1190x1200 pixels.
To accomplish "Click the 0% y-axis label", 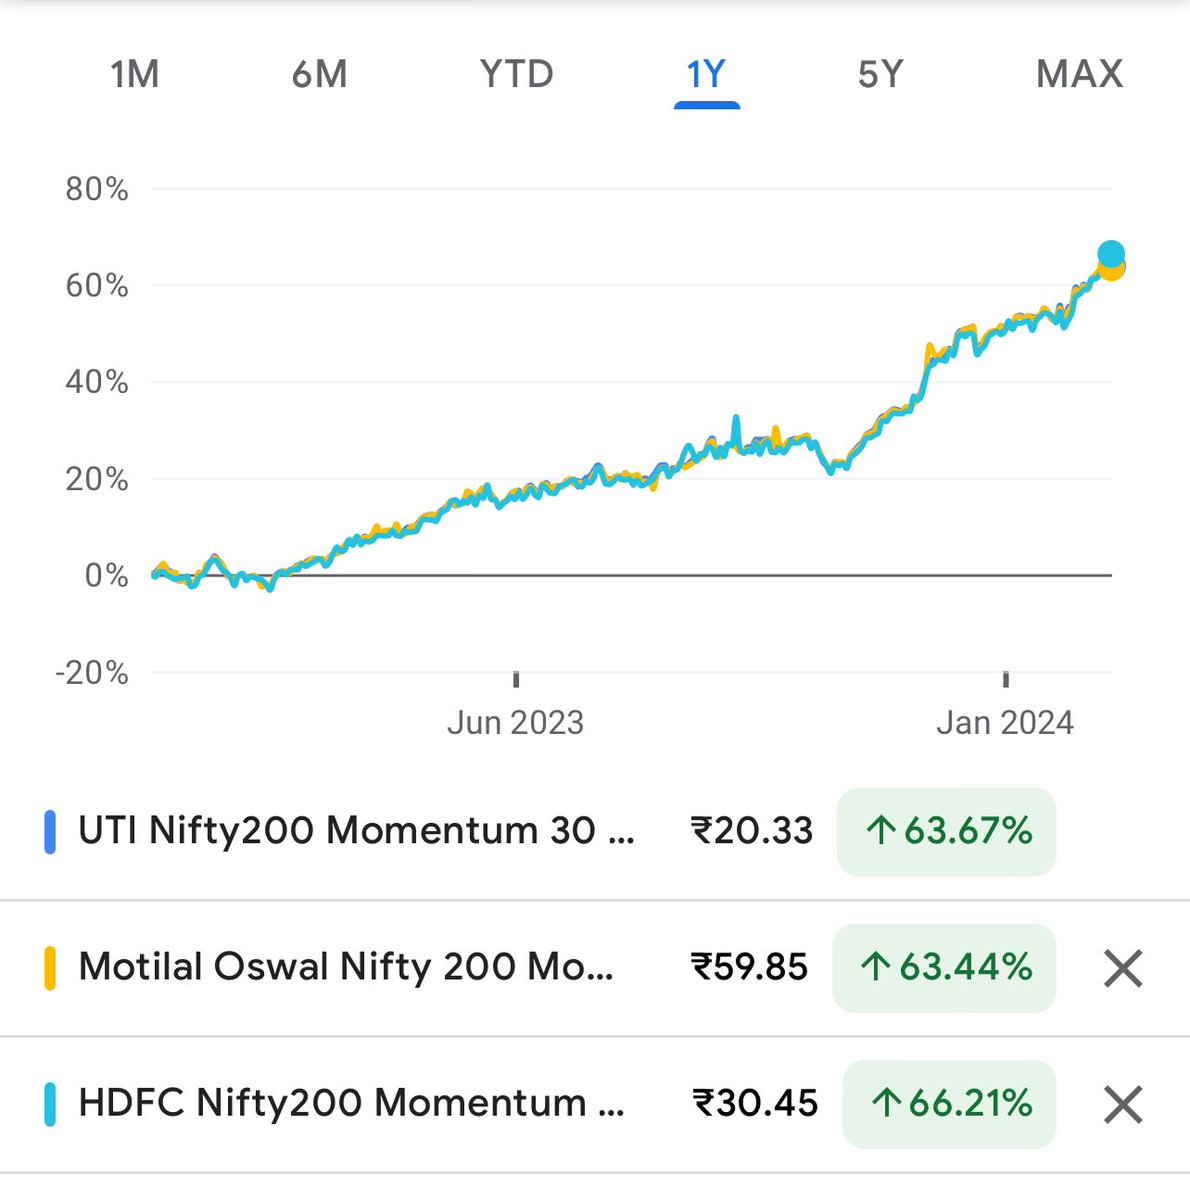I will tap(106, 575).
